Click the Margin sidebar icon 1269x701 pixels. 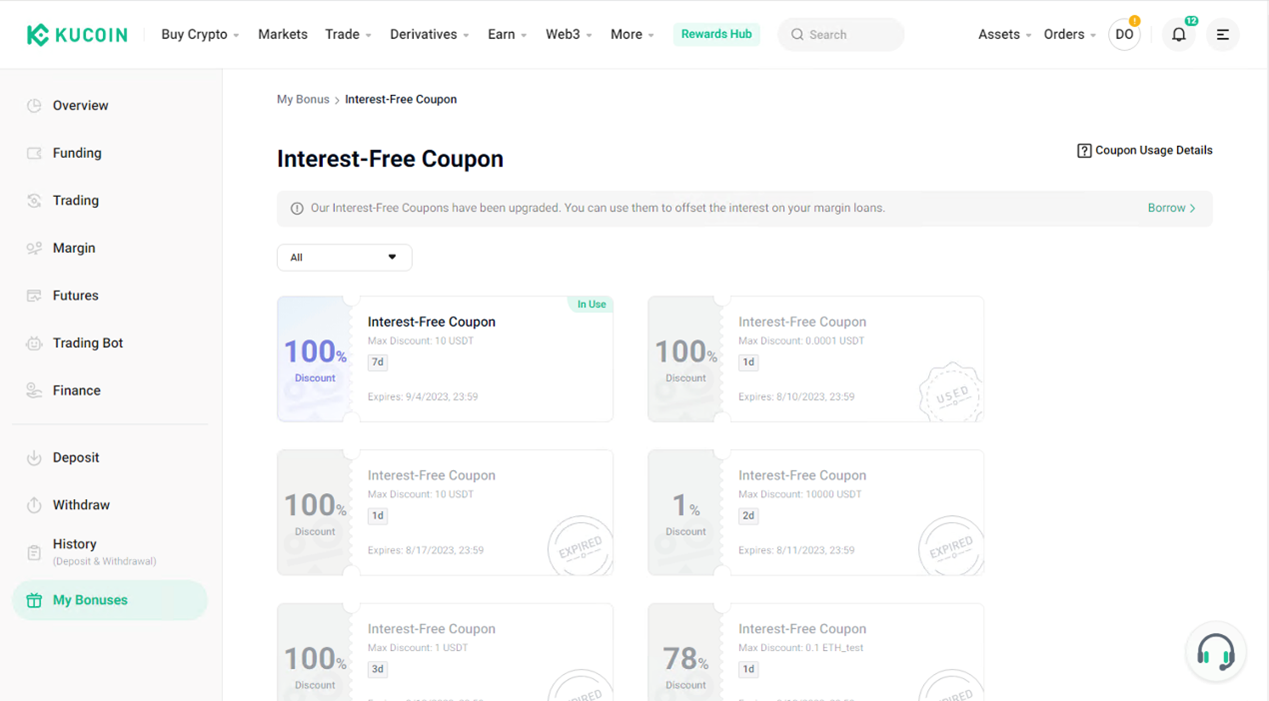tap(34, 248)
